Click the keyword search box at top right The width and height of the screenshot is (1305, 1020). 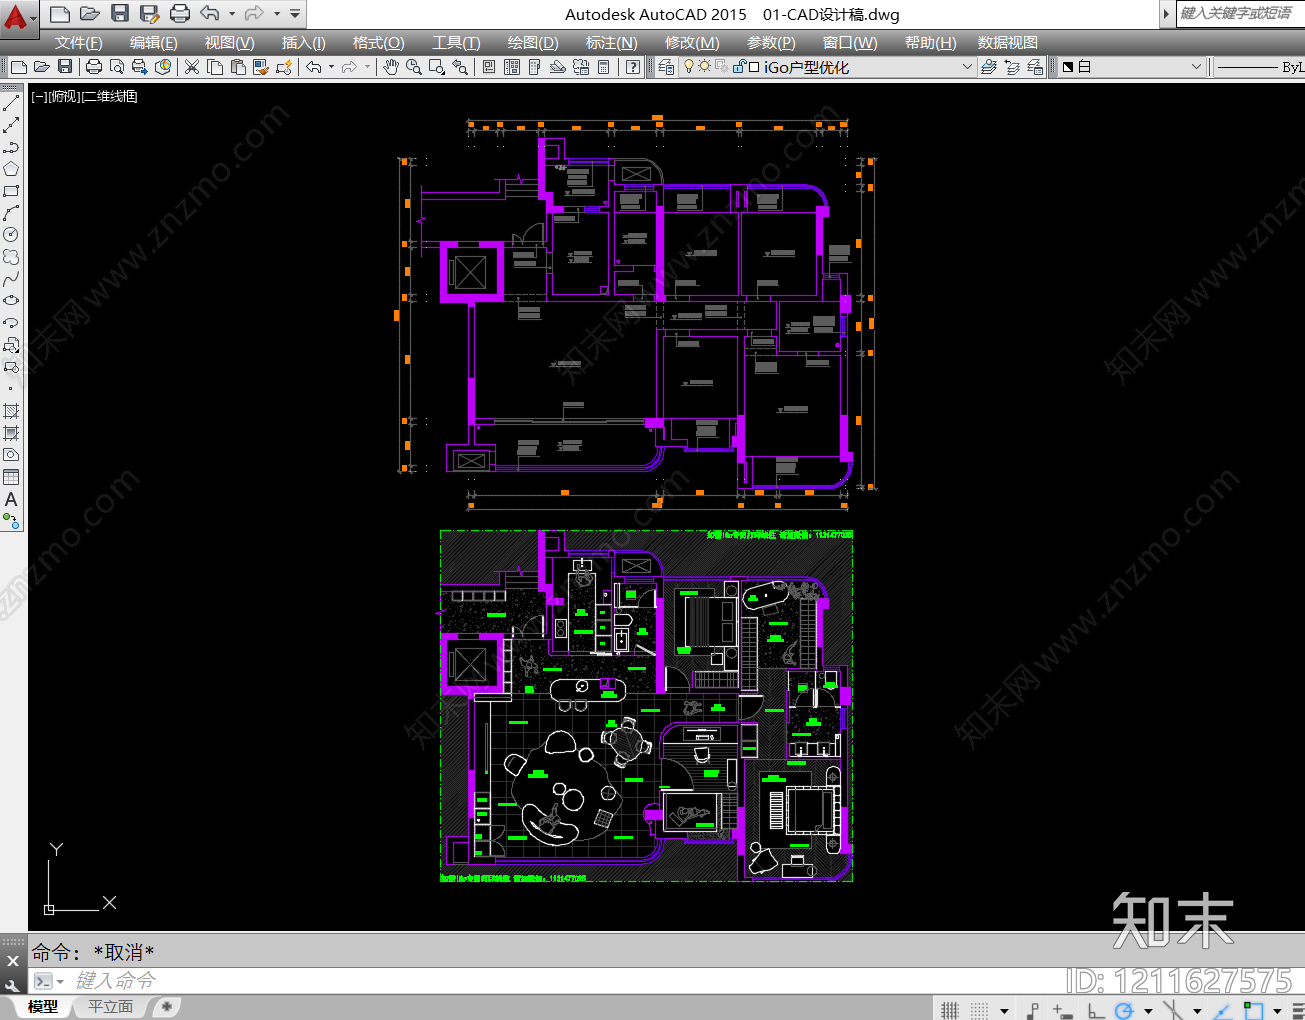[1240, 13]
